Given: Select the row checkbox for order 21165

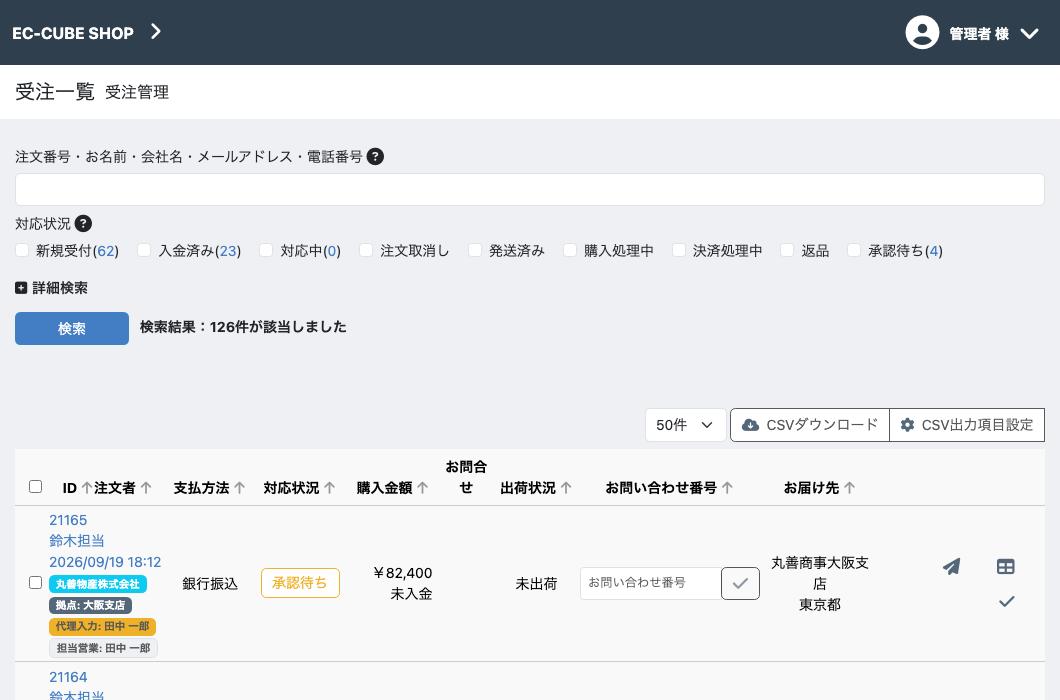Looking at the screenshot, I should [x=36, y=582].
